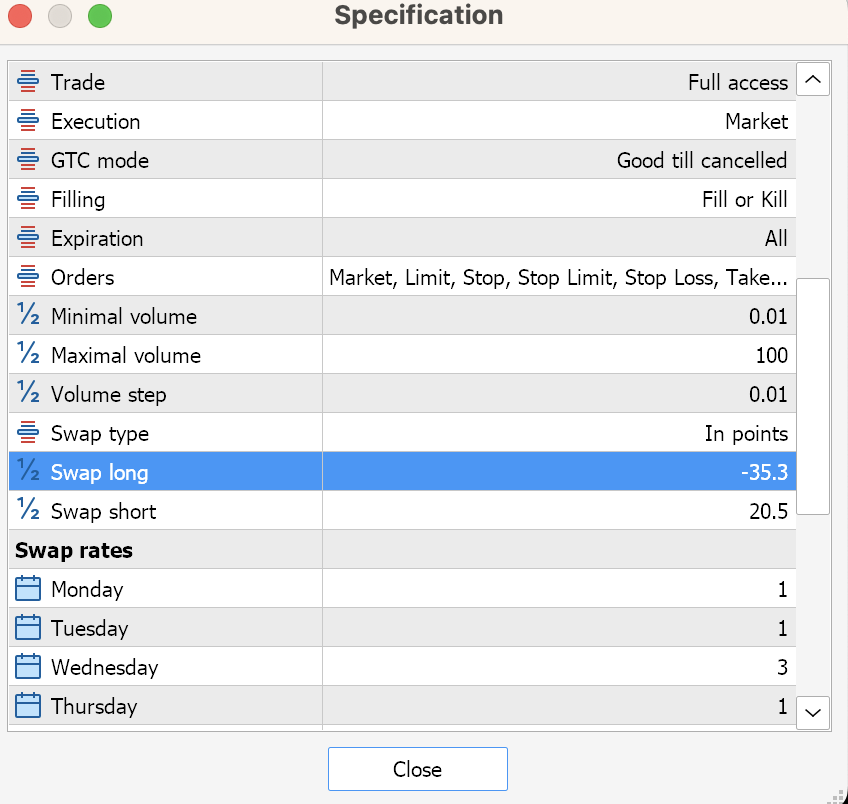Select the Swap long row
Viewport: 848px width, 804px height.
[400, 472]
